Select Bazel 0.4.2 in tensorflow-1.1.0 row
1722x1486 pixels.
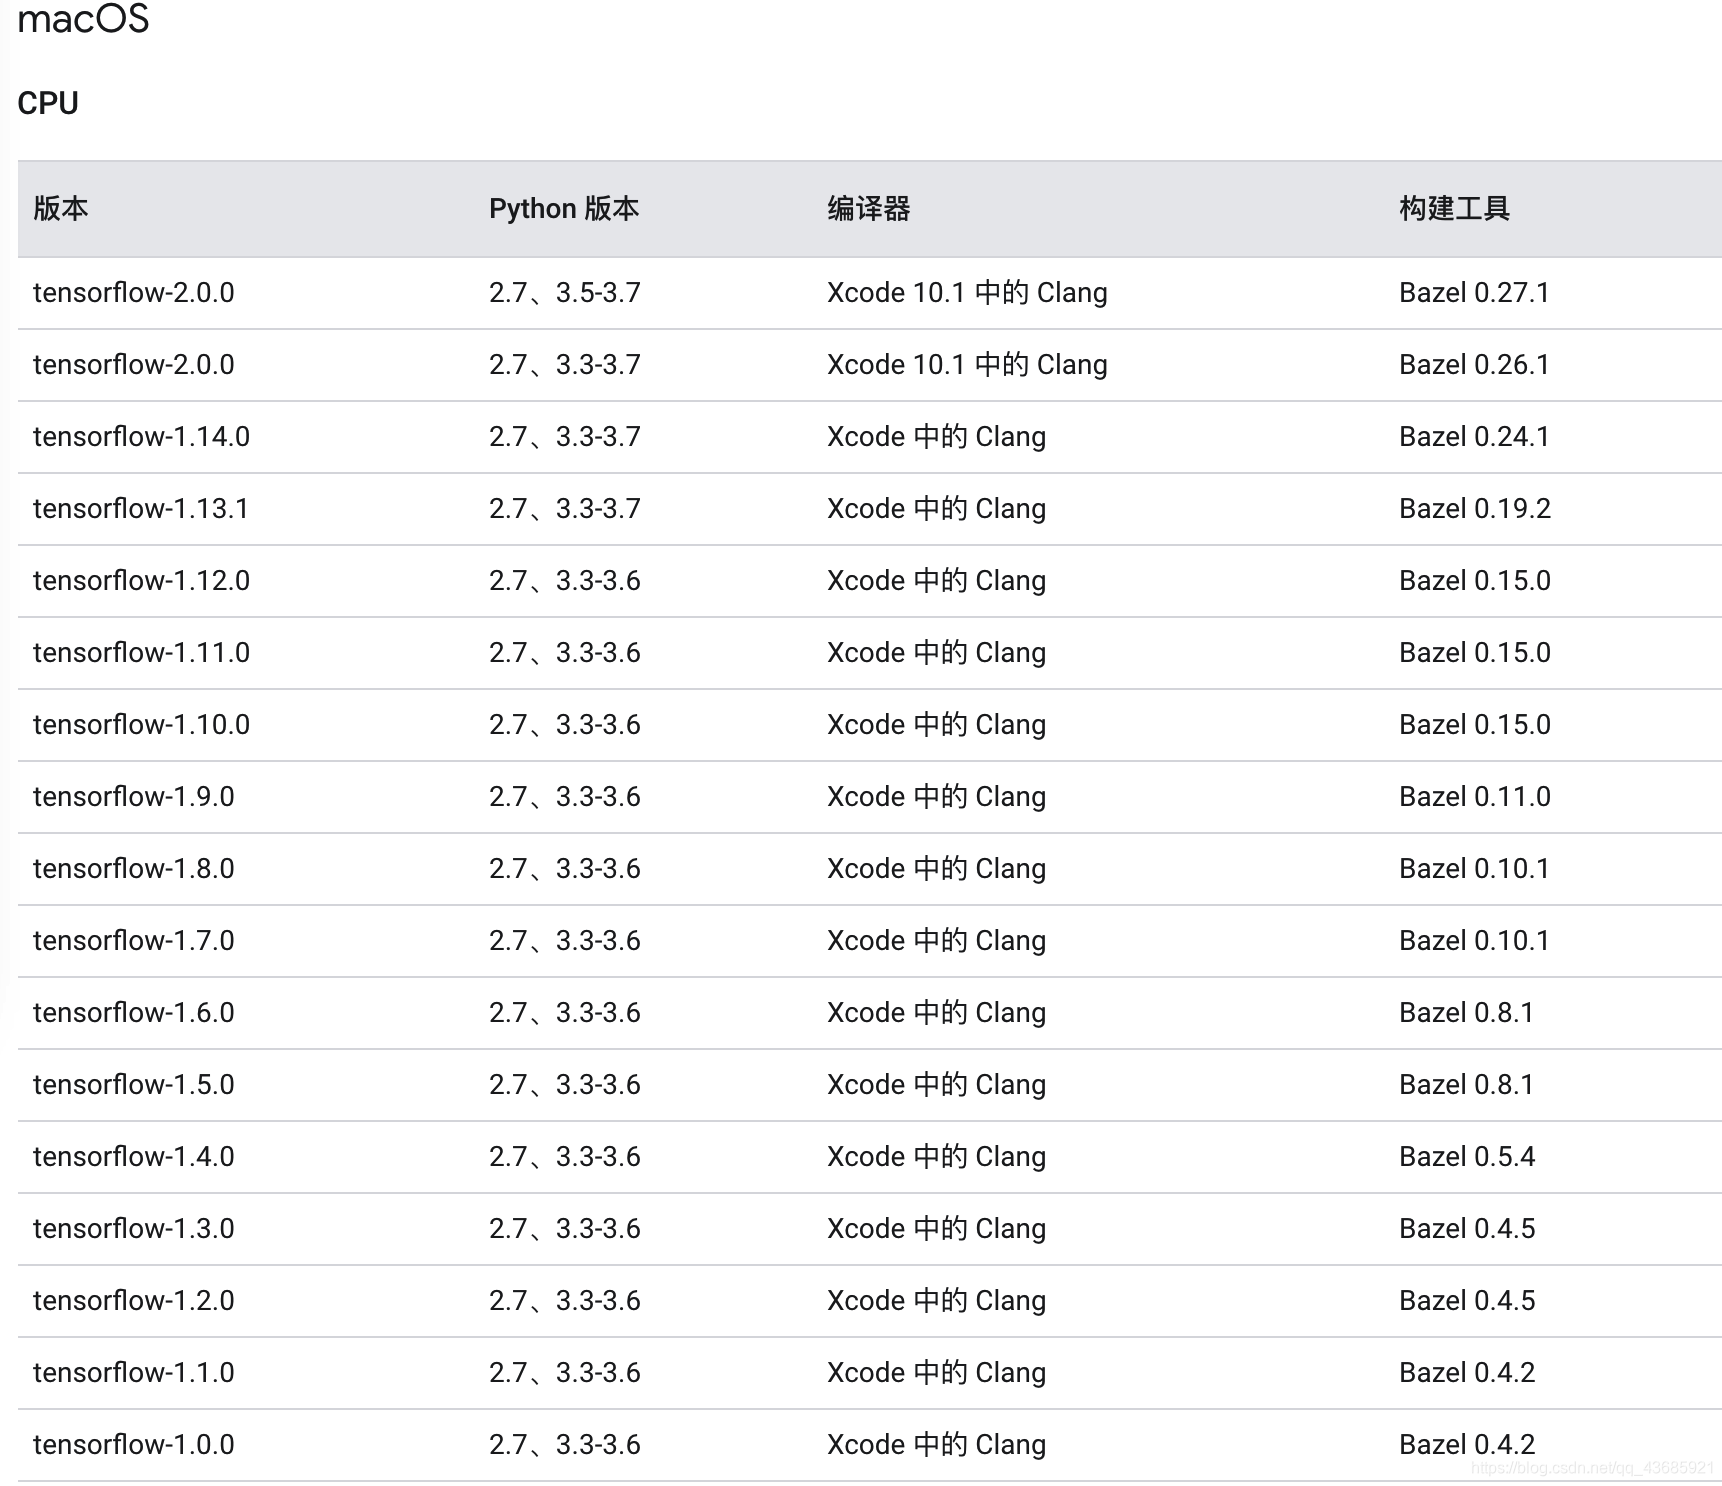click(x=1467, y=1373)
